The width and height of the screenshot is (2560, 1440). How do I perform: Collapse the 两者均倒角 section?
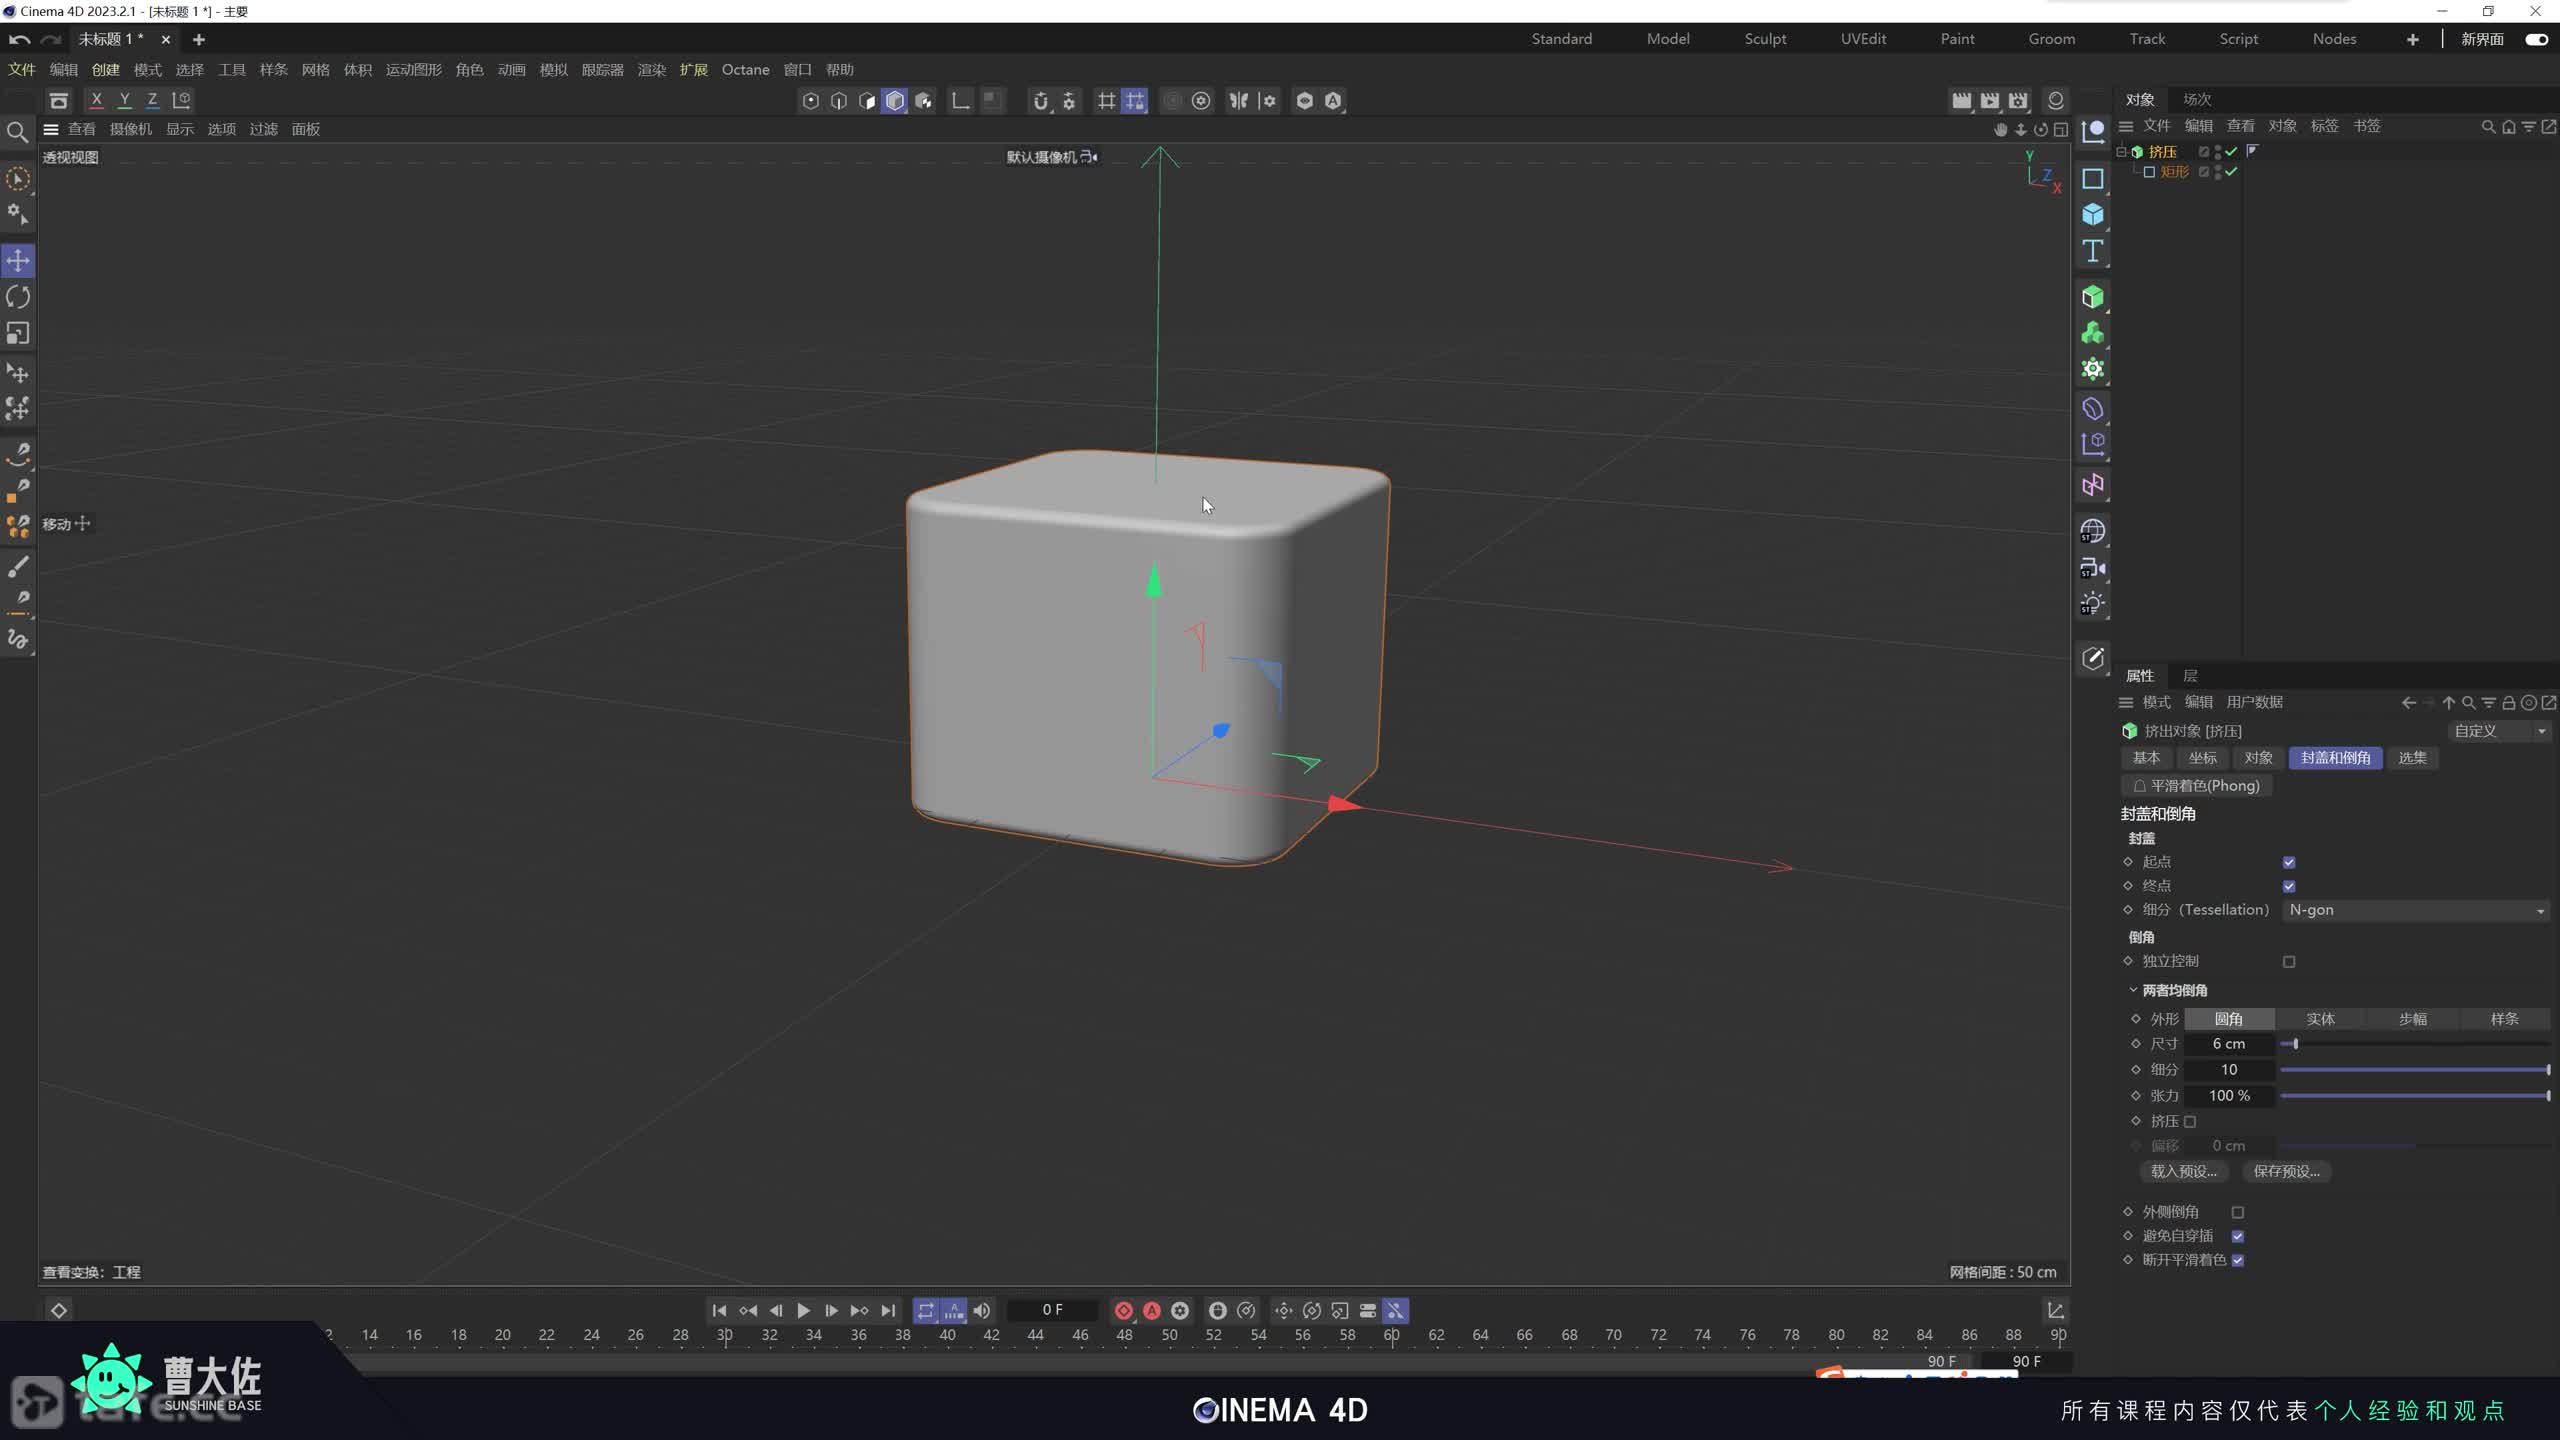pyautogui.click(x=2133, y=990)
